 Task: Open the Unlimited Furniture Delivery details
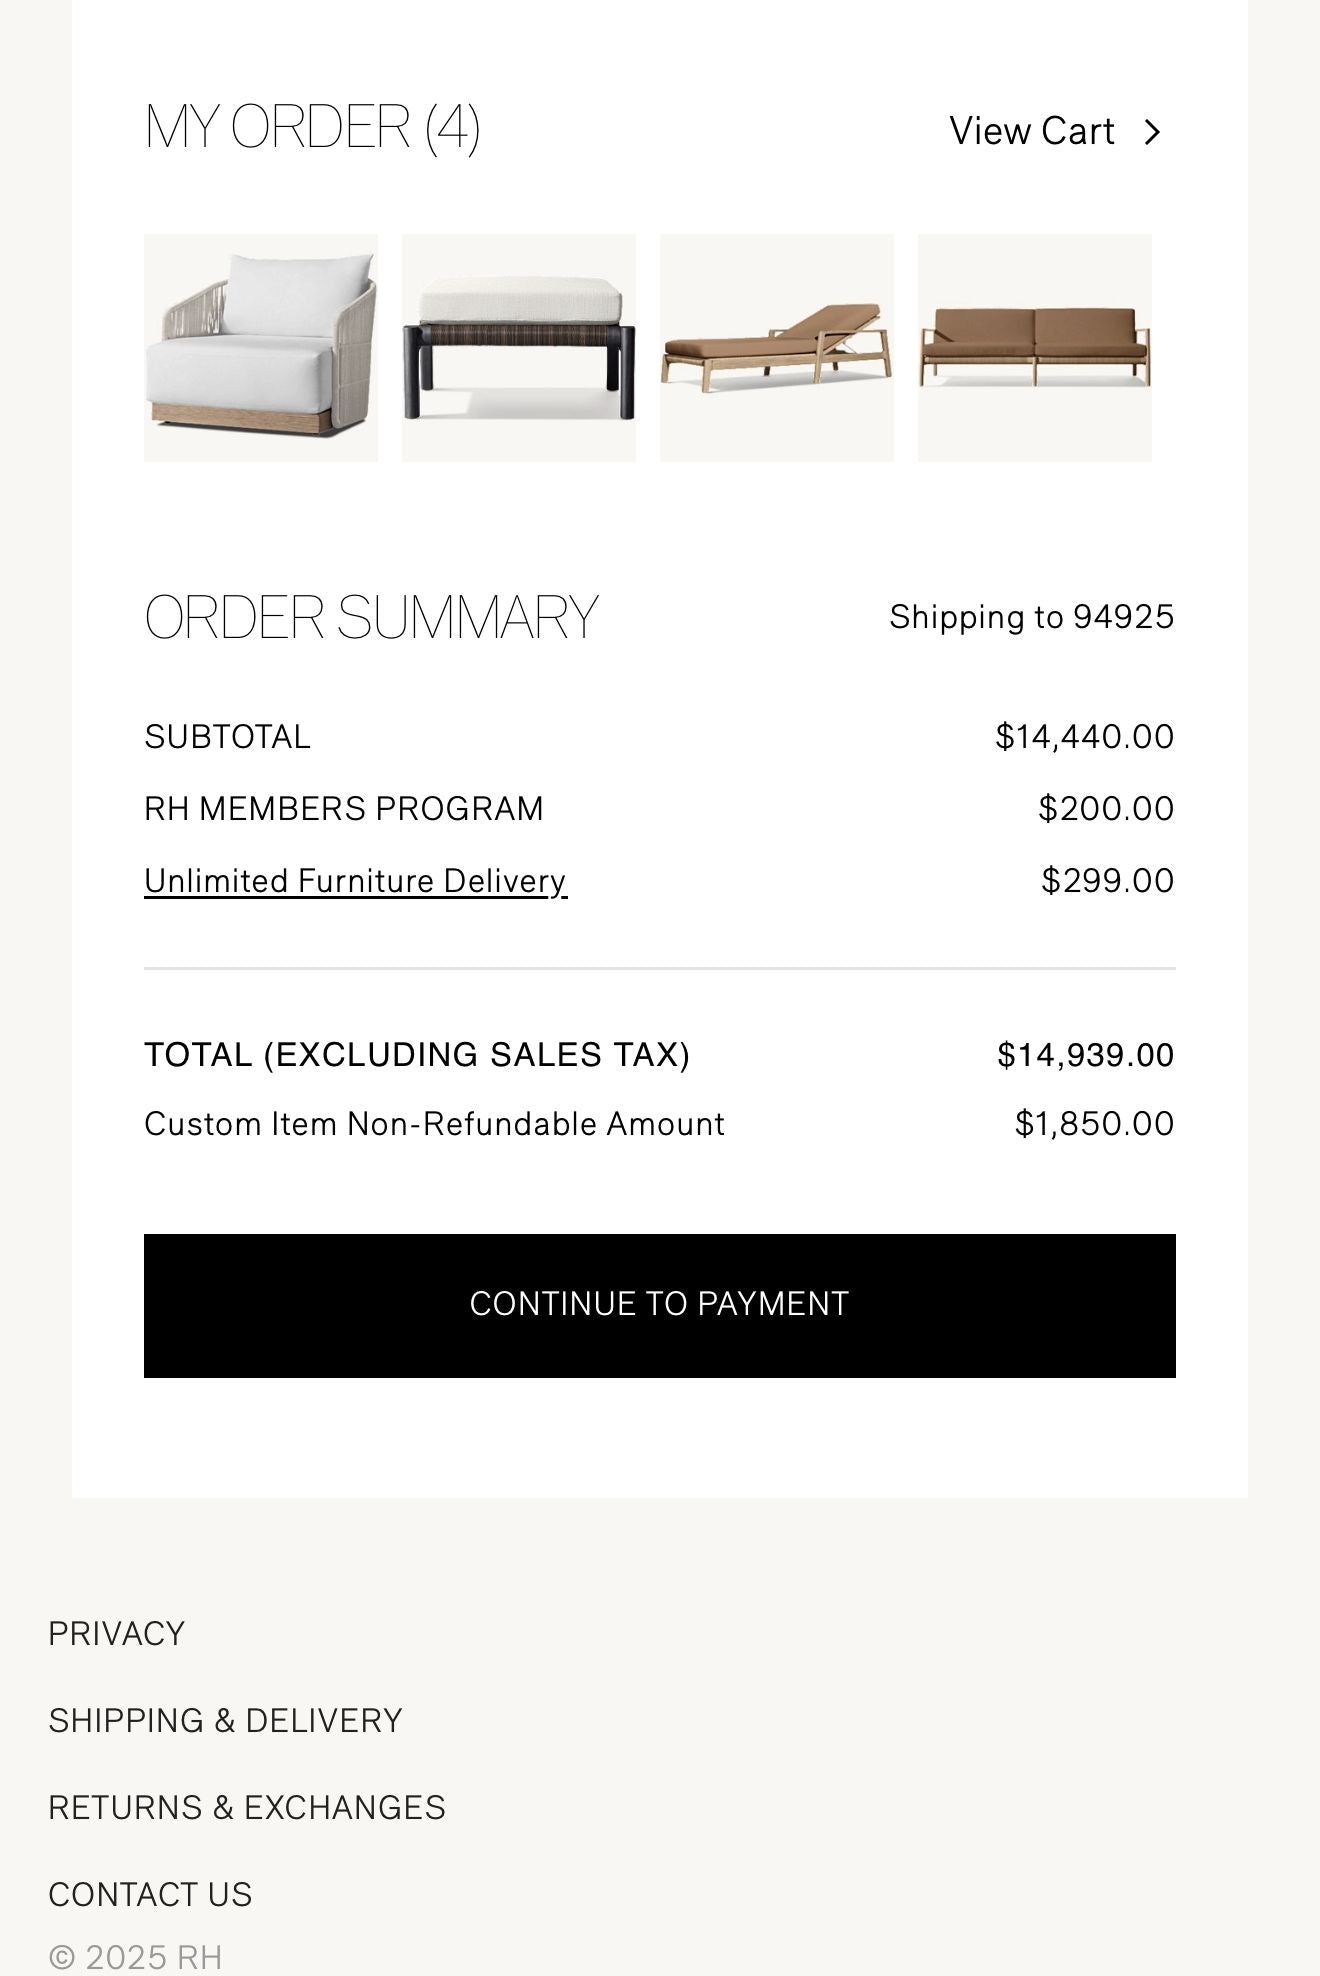354,881
